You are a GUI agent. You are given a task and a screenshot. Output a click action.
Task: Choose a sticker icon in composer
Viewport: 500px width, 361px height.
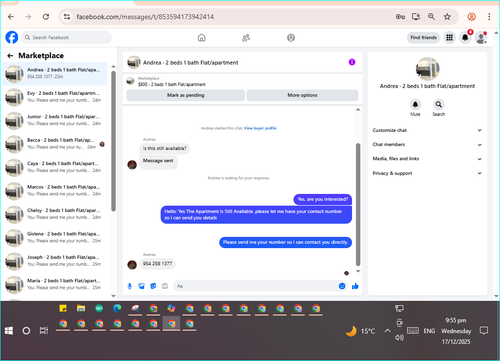point(153,286)
